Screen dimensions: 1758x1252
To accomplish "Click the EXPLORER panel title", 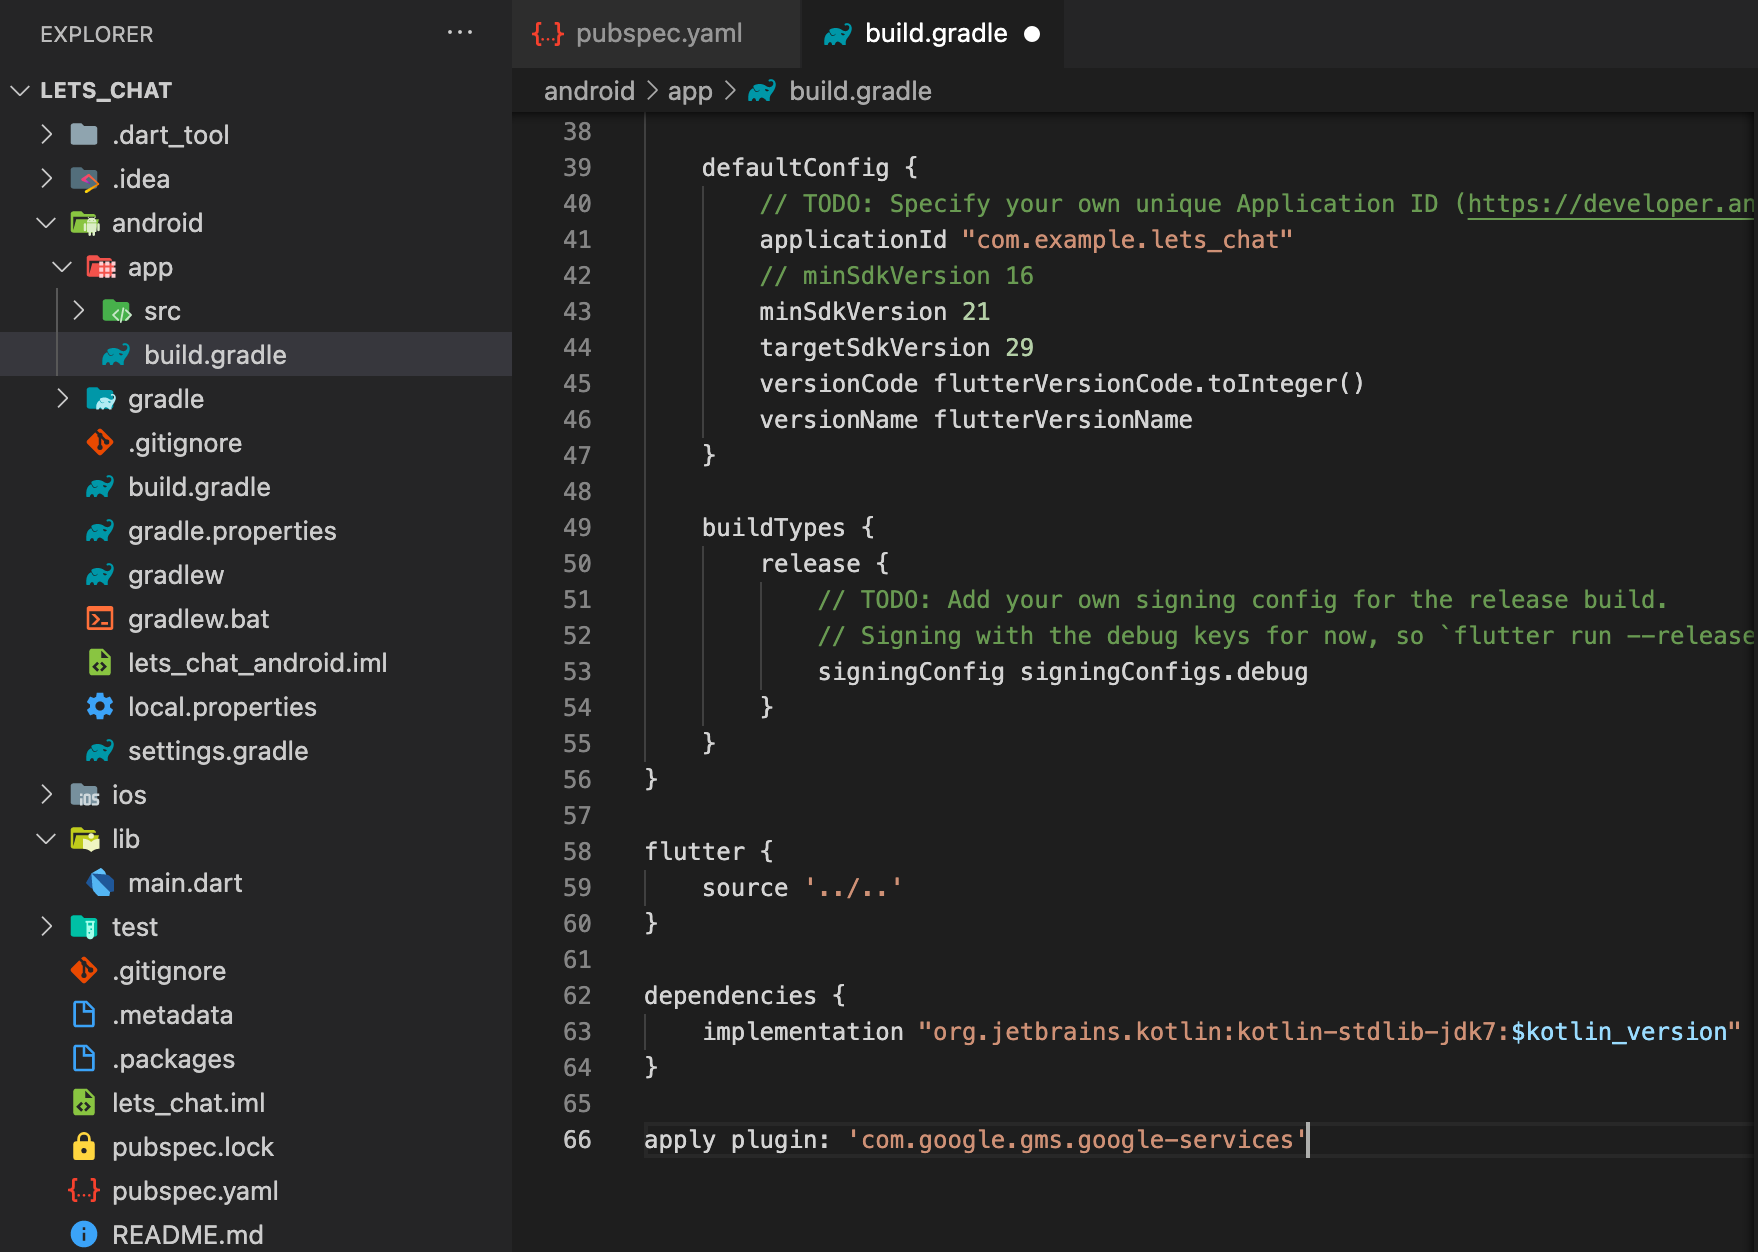I will pos(97,34).
